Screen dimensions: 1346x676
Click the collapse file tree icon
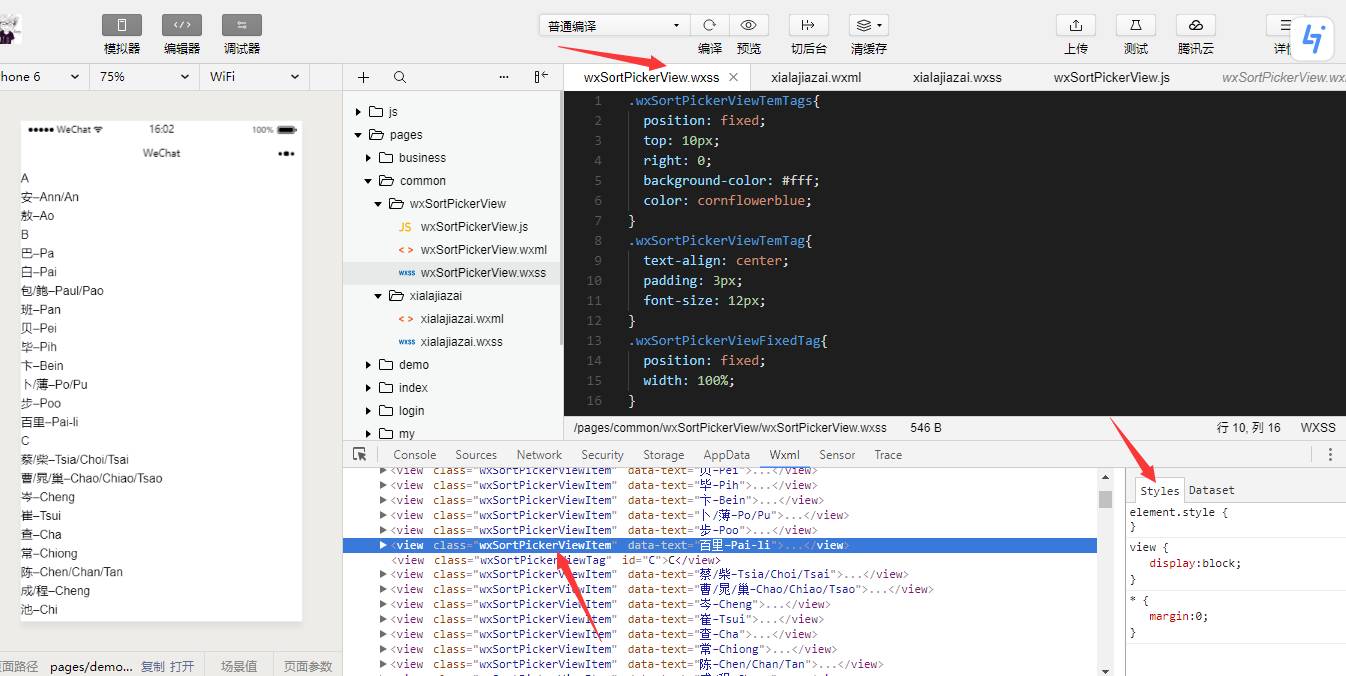(x=541, y=77)
